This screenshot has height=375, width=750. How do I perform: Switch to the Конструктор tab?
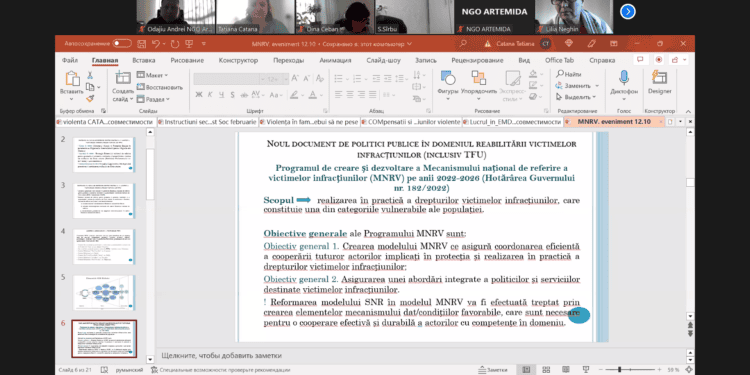point(238,60)
